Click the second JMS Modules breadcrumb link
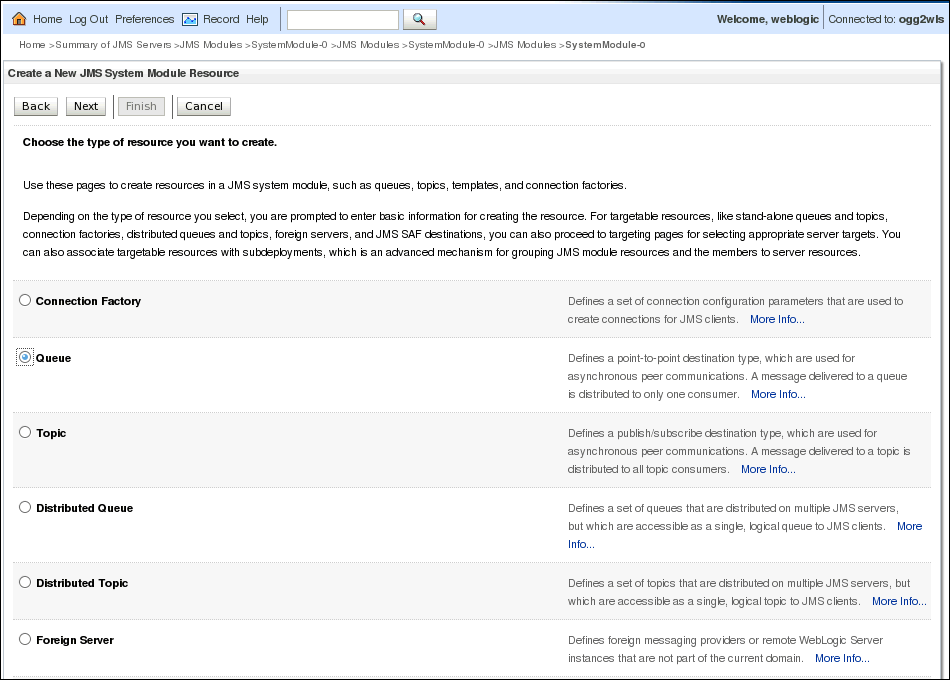 click(x=368, y=45)
